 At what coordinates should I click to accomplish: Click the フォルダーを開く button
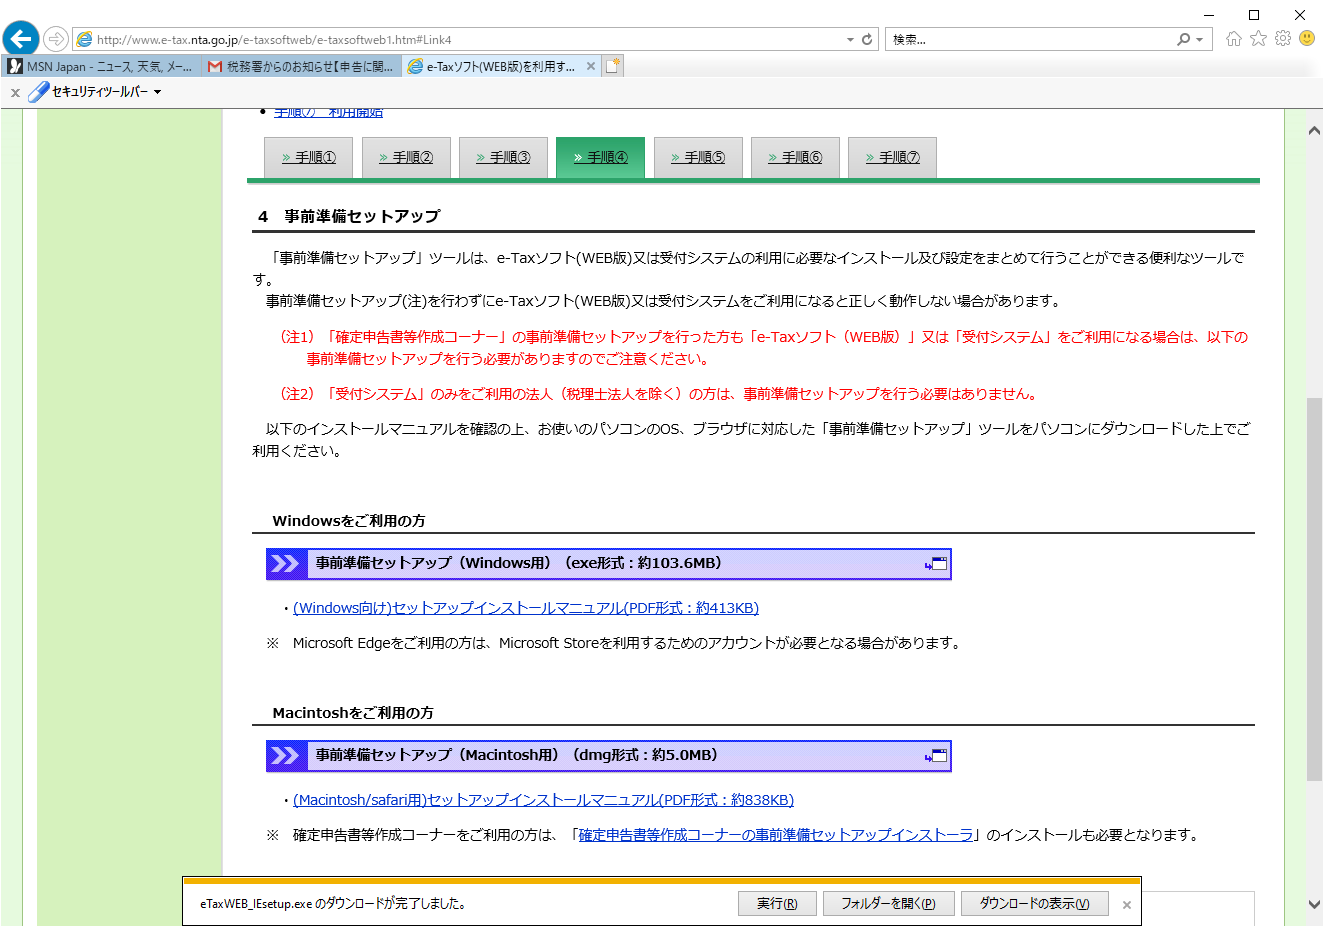888,904
